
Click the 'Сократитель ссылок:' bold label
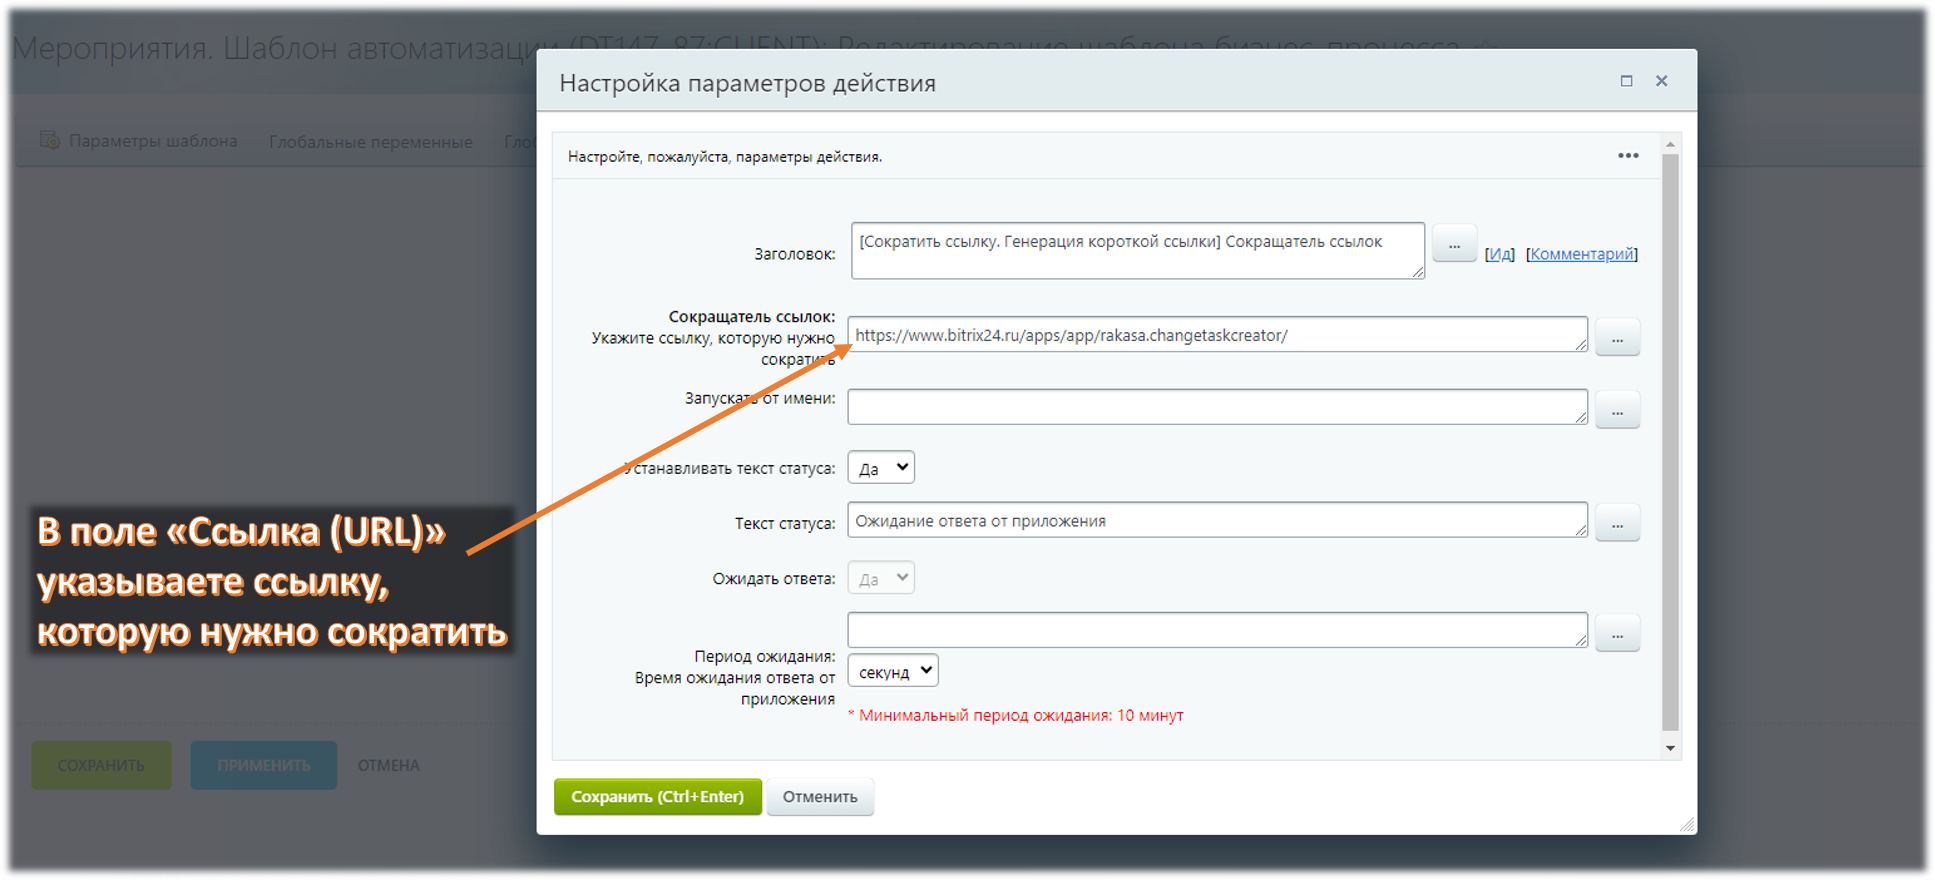[752, 317]
